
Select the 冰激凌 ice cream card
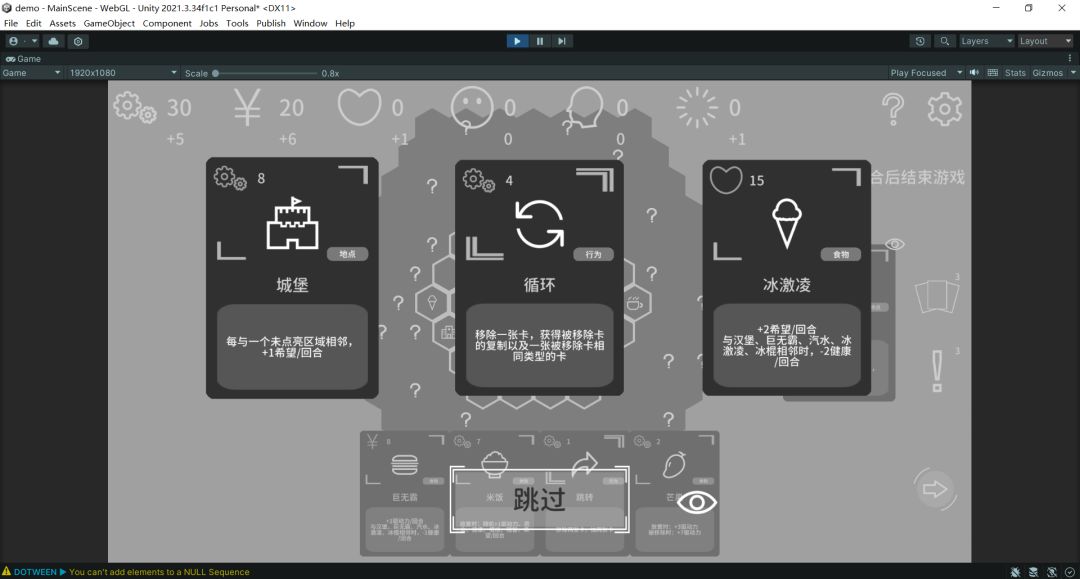point(787,277)
